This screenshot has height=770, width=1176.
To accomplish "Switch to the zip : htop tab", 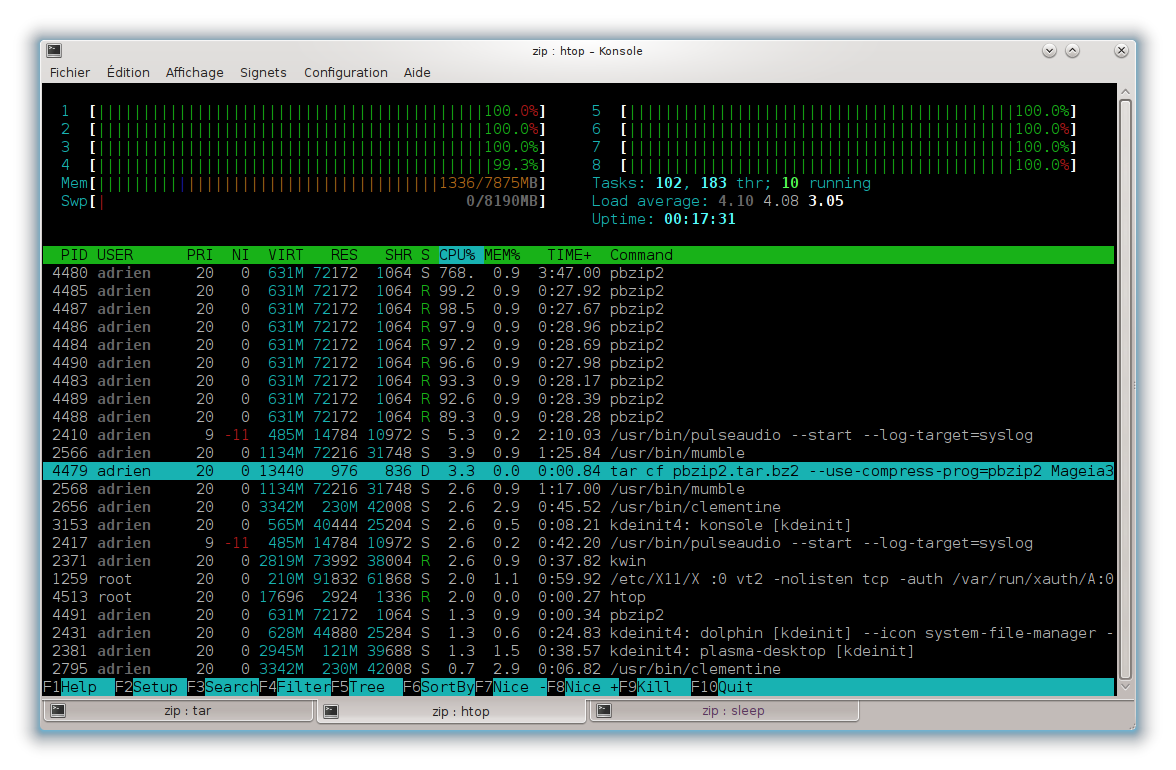I will tap(452, 711).
